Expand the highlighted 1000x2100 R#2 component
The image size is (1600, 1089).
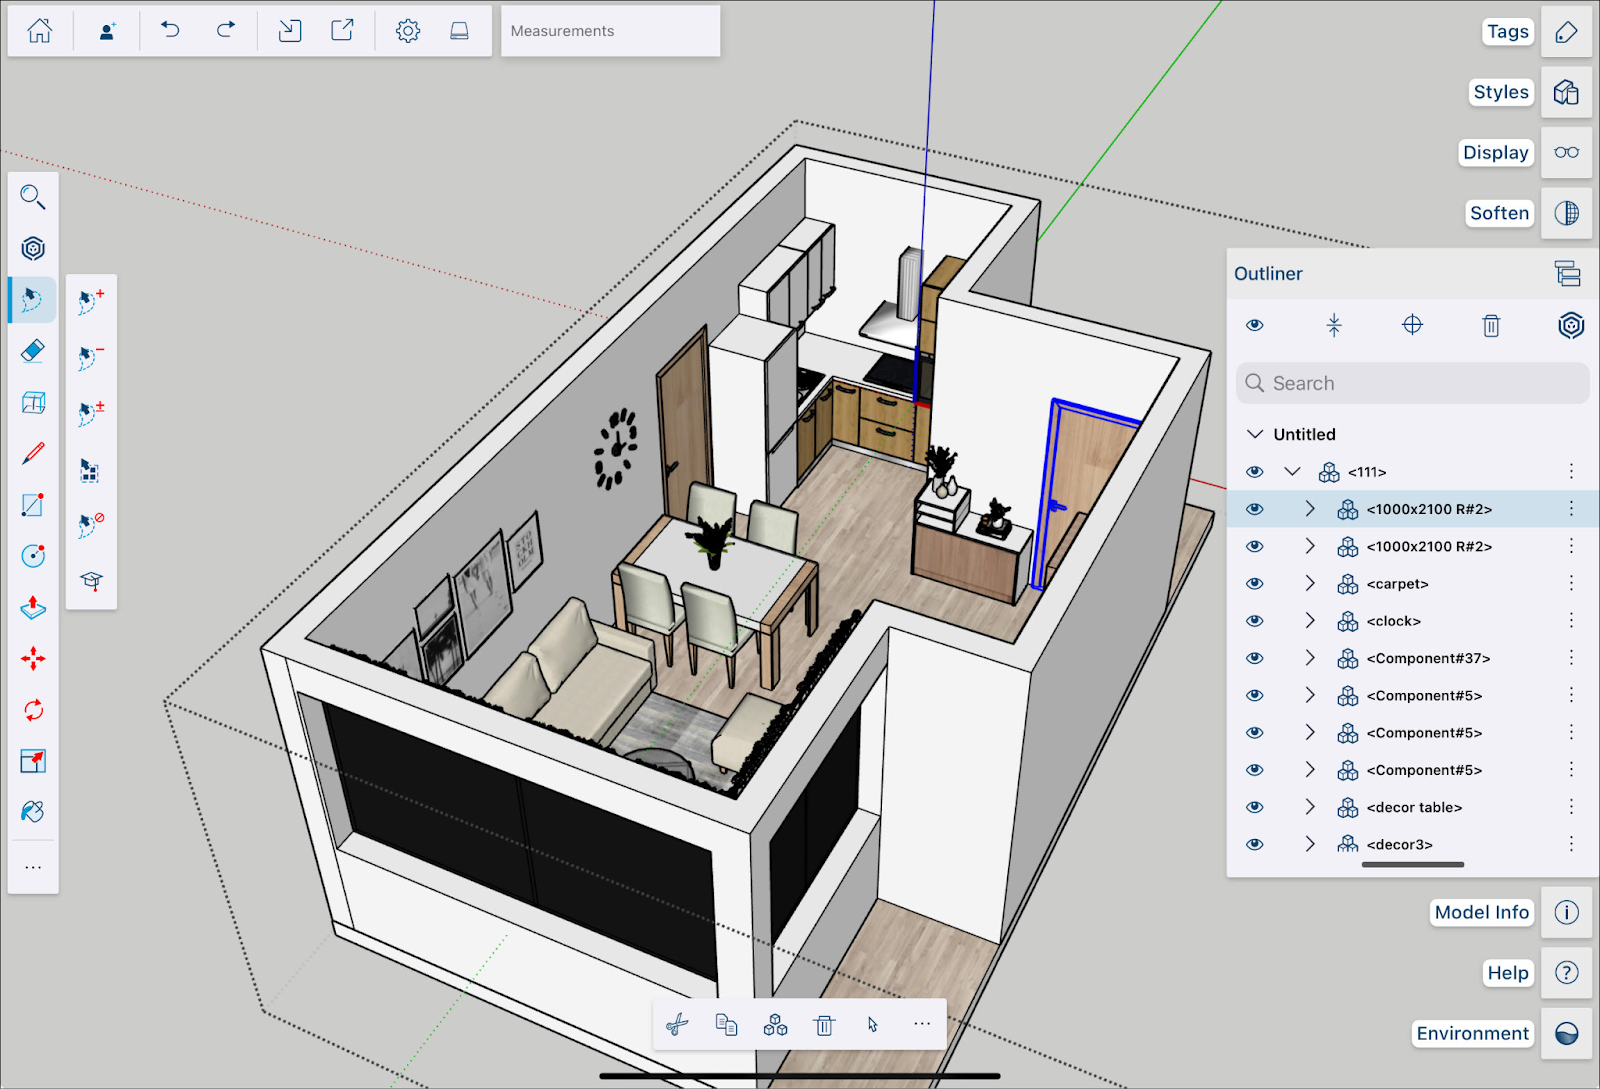[x=1309, y=508]
